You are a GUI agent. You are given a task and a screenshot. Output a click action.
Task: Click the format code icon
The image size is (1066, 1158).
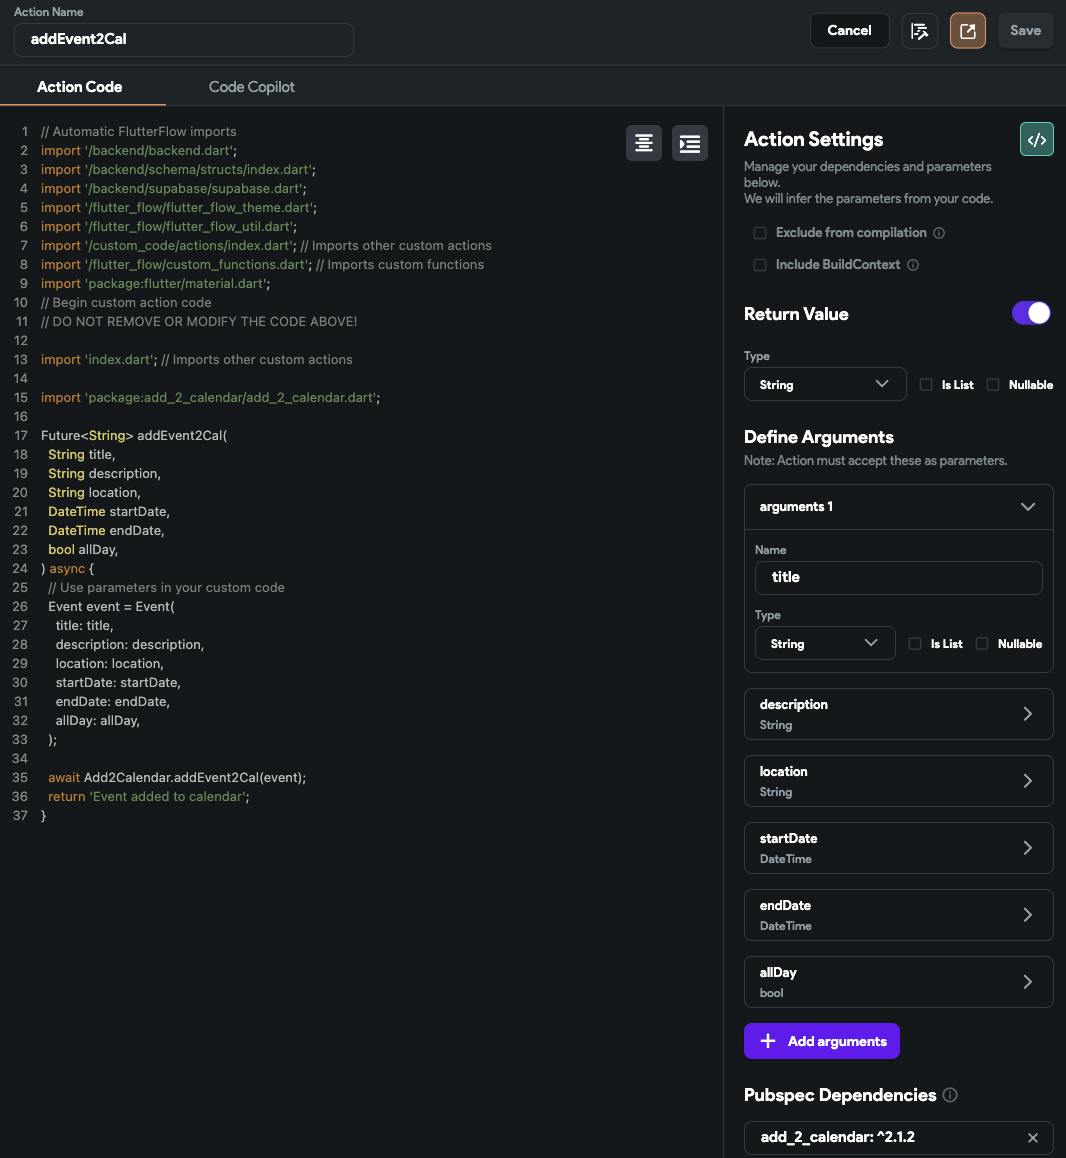tap(644, 143)
